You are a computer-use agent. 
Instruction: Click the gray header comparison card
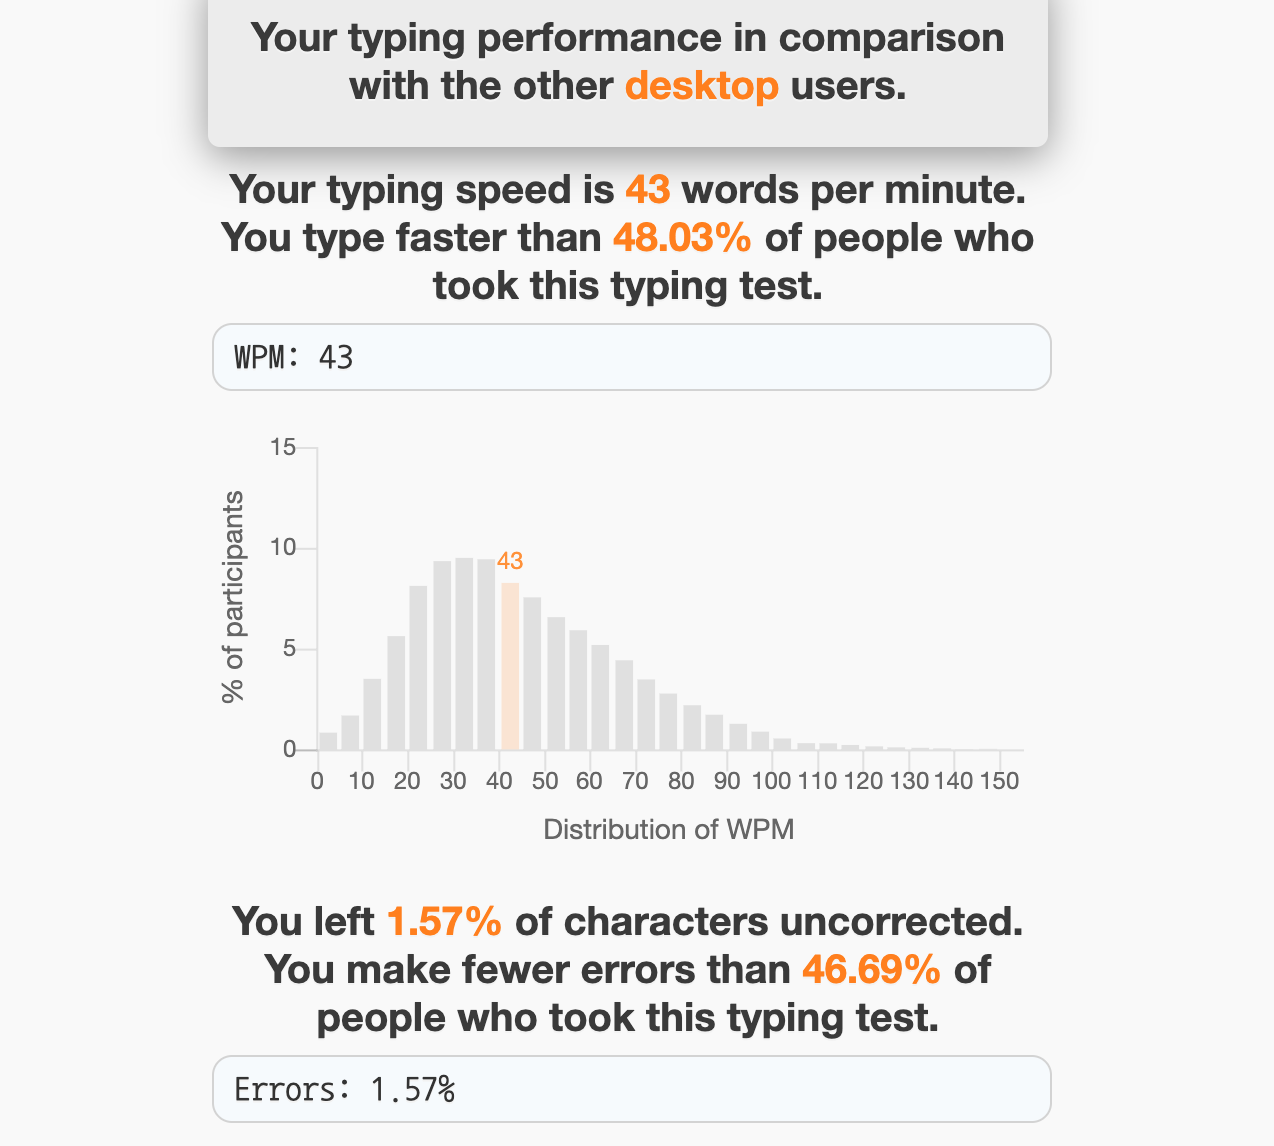pos(628,70)
